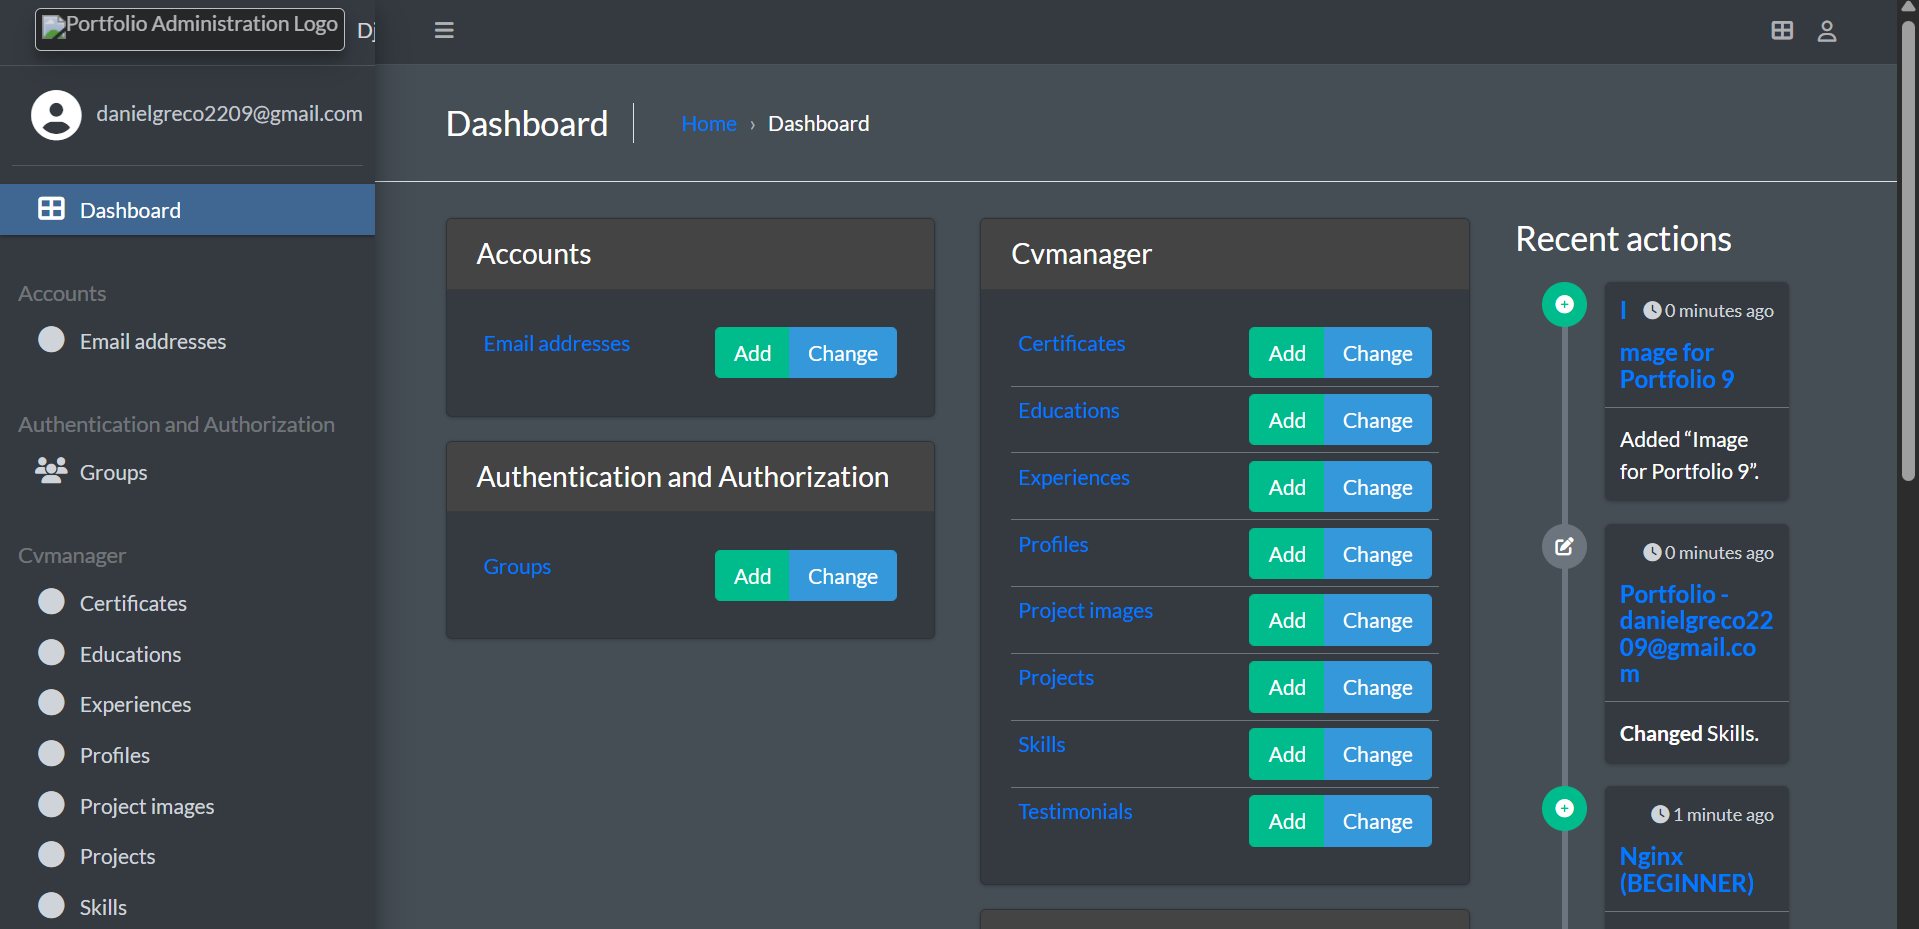This screenshot has height=929, width=1919.
Task: Click the circle icon beside sidebar Skills
Action: [x=51, y=905]
